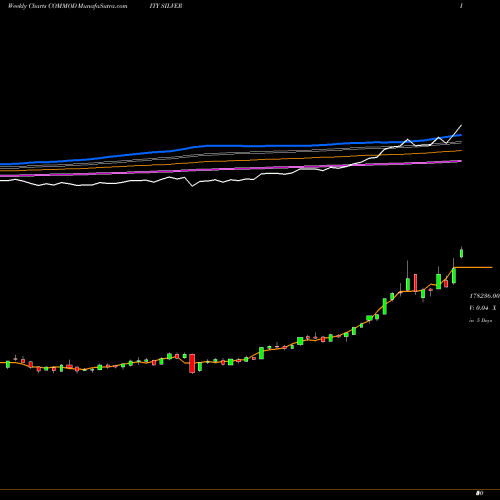Click the "Weekly Charts COMMOD" title text
Viewport: 500px width, 500px height.
(42, 6)
